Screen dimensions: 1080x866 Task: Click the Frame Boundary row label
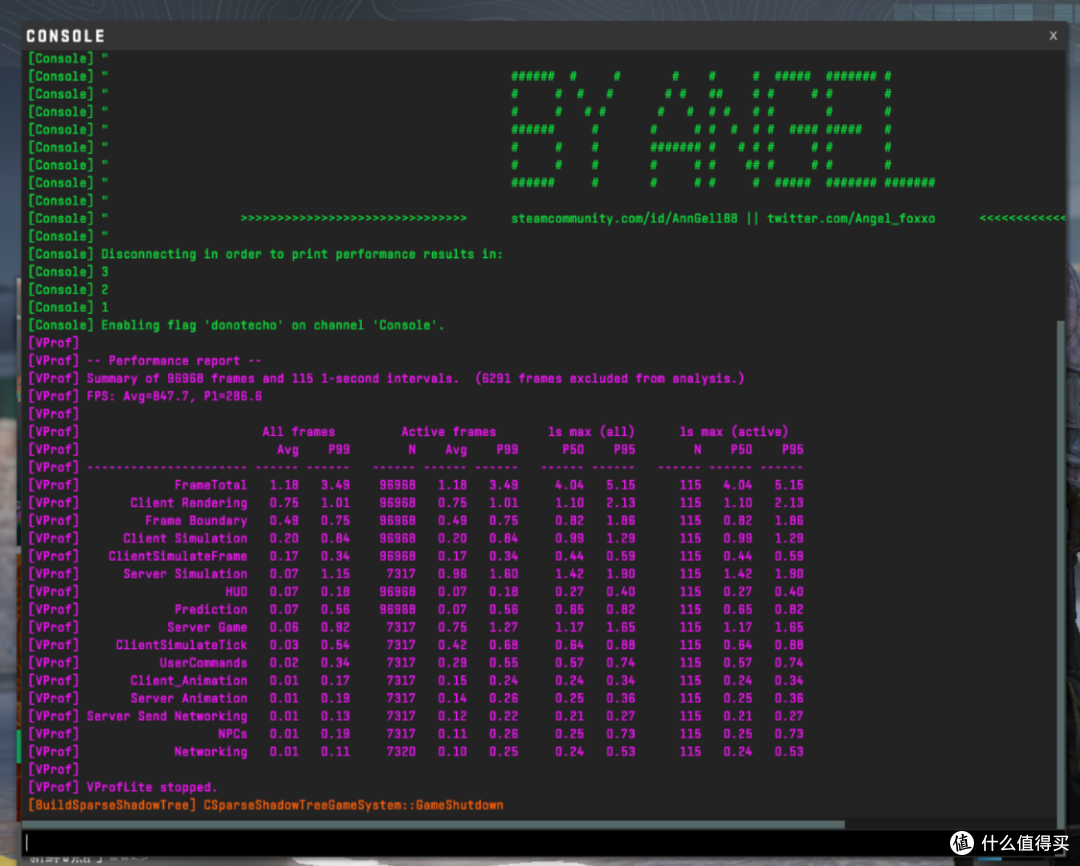[x=196, y=521]
